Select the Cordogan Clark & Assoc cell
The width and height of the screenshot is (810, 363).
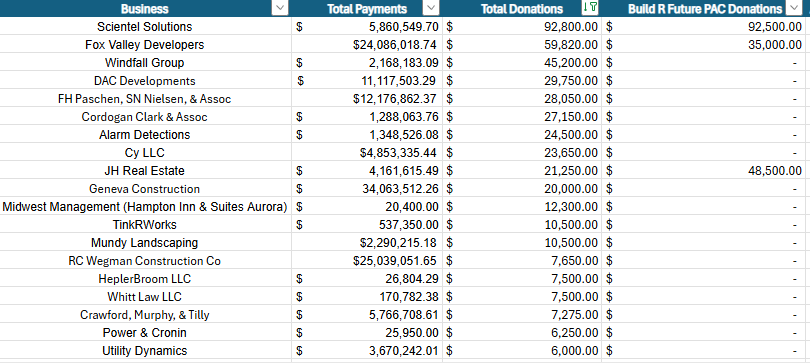click(145, 117)
